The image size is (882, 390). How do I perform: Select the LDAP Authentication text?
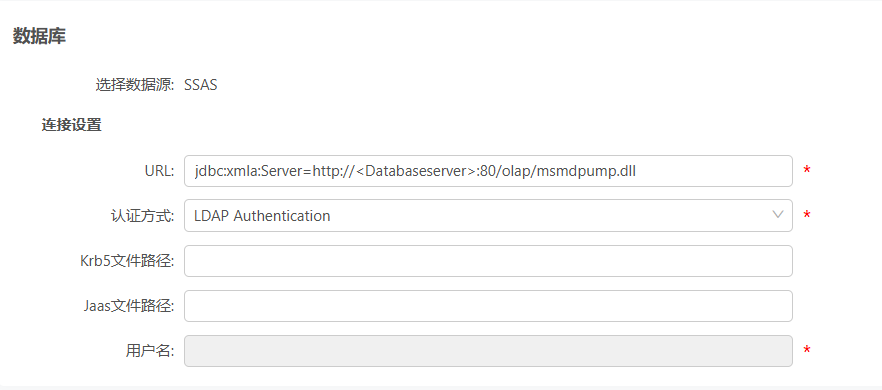click(262, 216)
